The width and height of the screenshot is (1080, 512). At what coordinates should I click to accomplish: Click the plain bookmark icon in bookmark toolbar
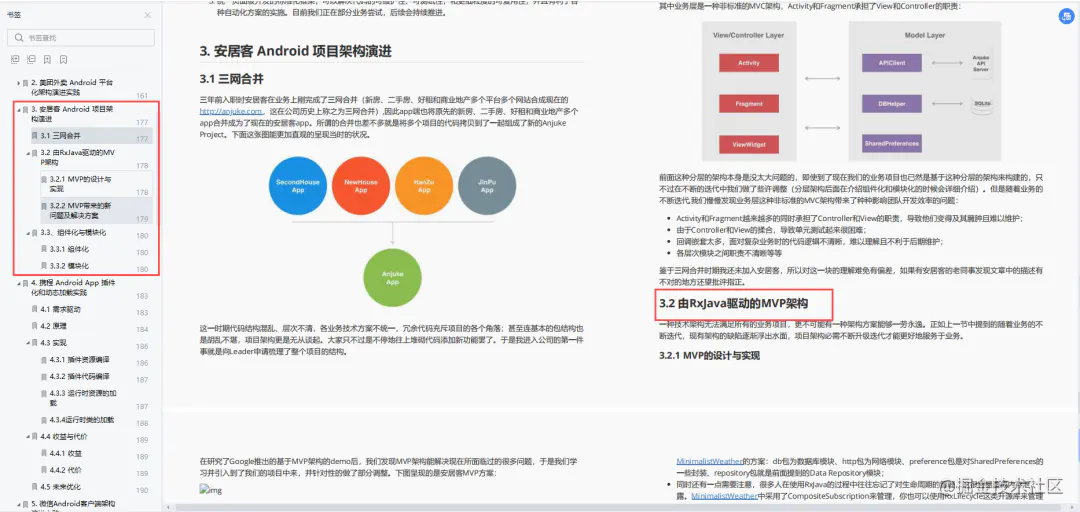(x=63, y=60)
